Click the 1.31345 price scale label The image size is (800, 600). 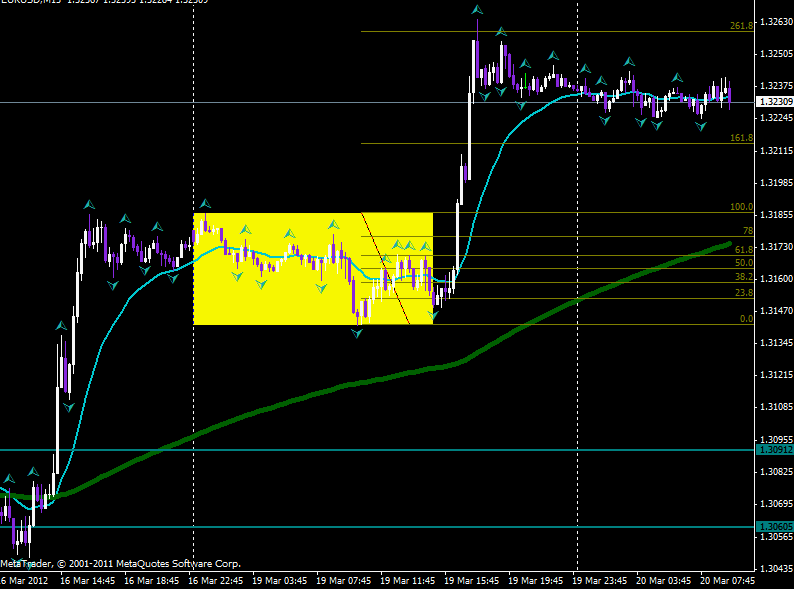777,343
